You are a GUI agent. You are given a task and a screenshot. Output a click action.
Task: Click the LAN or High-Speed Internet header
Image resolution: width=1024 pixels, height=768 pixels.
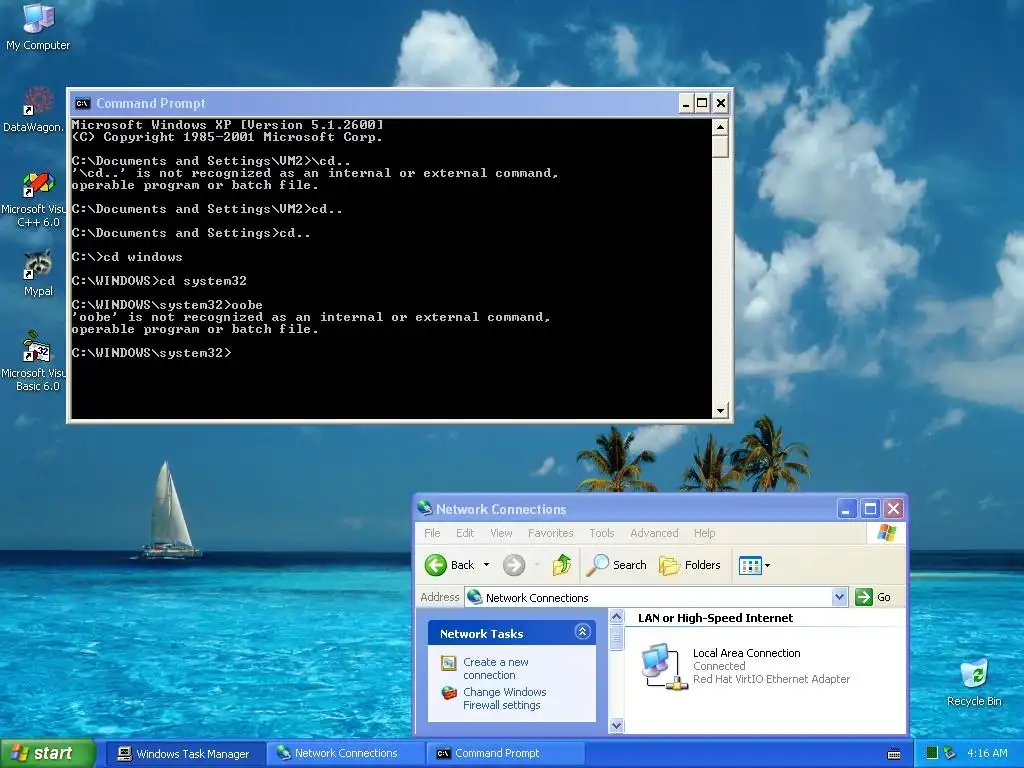[715, 618]
